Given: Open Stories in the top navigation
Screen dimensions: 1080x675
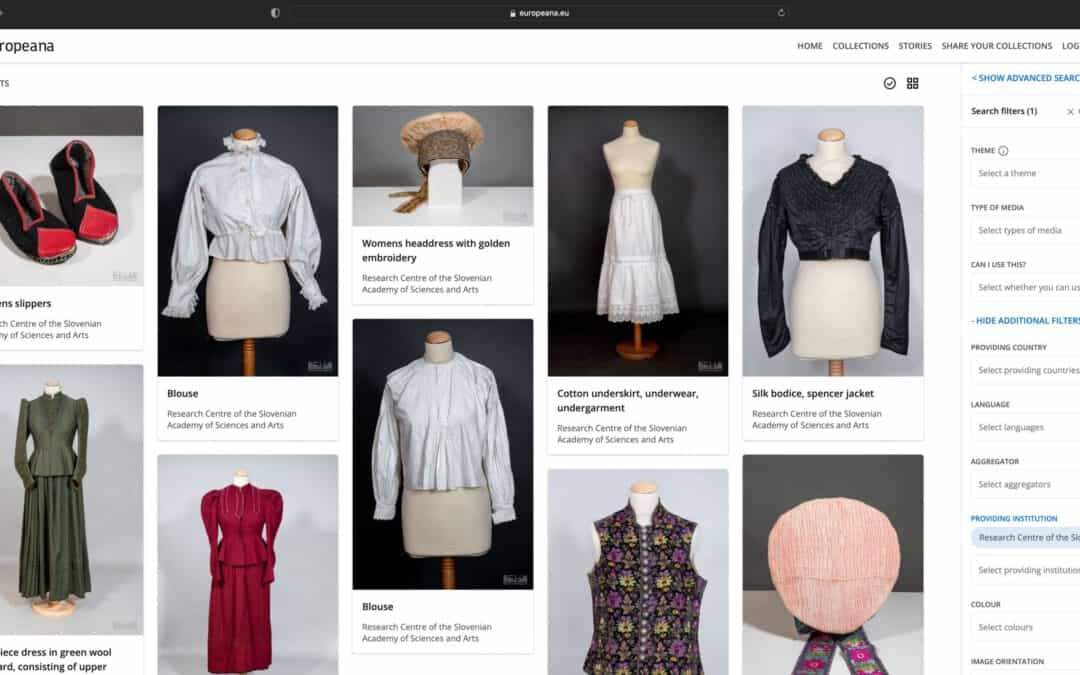Looking at the screenshot, I should tap(914, 46).
